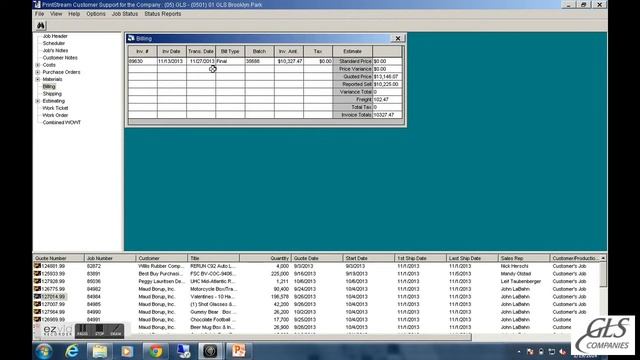
Task: Sort job list by Quantity column
Action: pos(265,258)
